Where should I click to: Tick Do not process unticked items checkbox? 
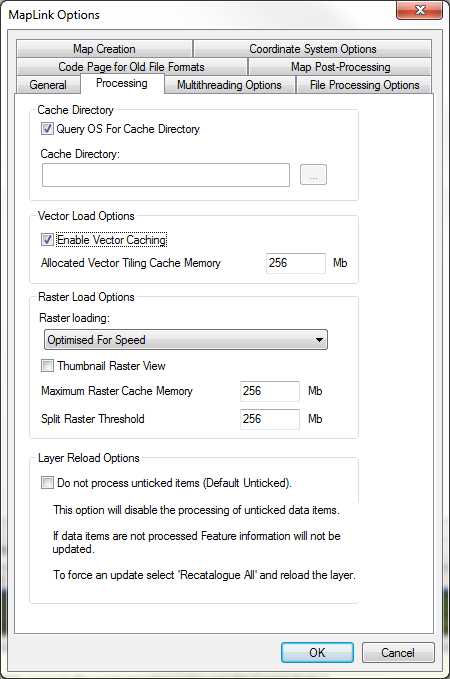pyautogui.click(x=47, y=483)
